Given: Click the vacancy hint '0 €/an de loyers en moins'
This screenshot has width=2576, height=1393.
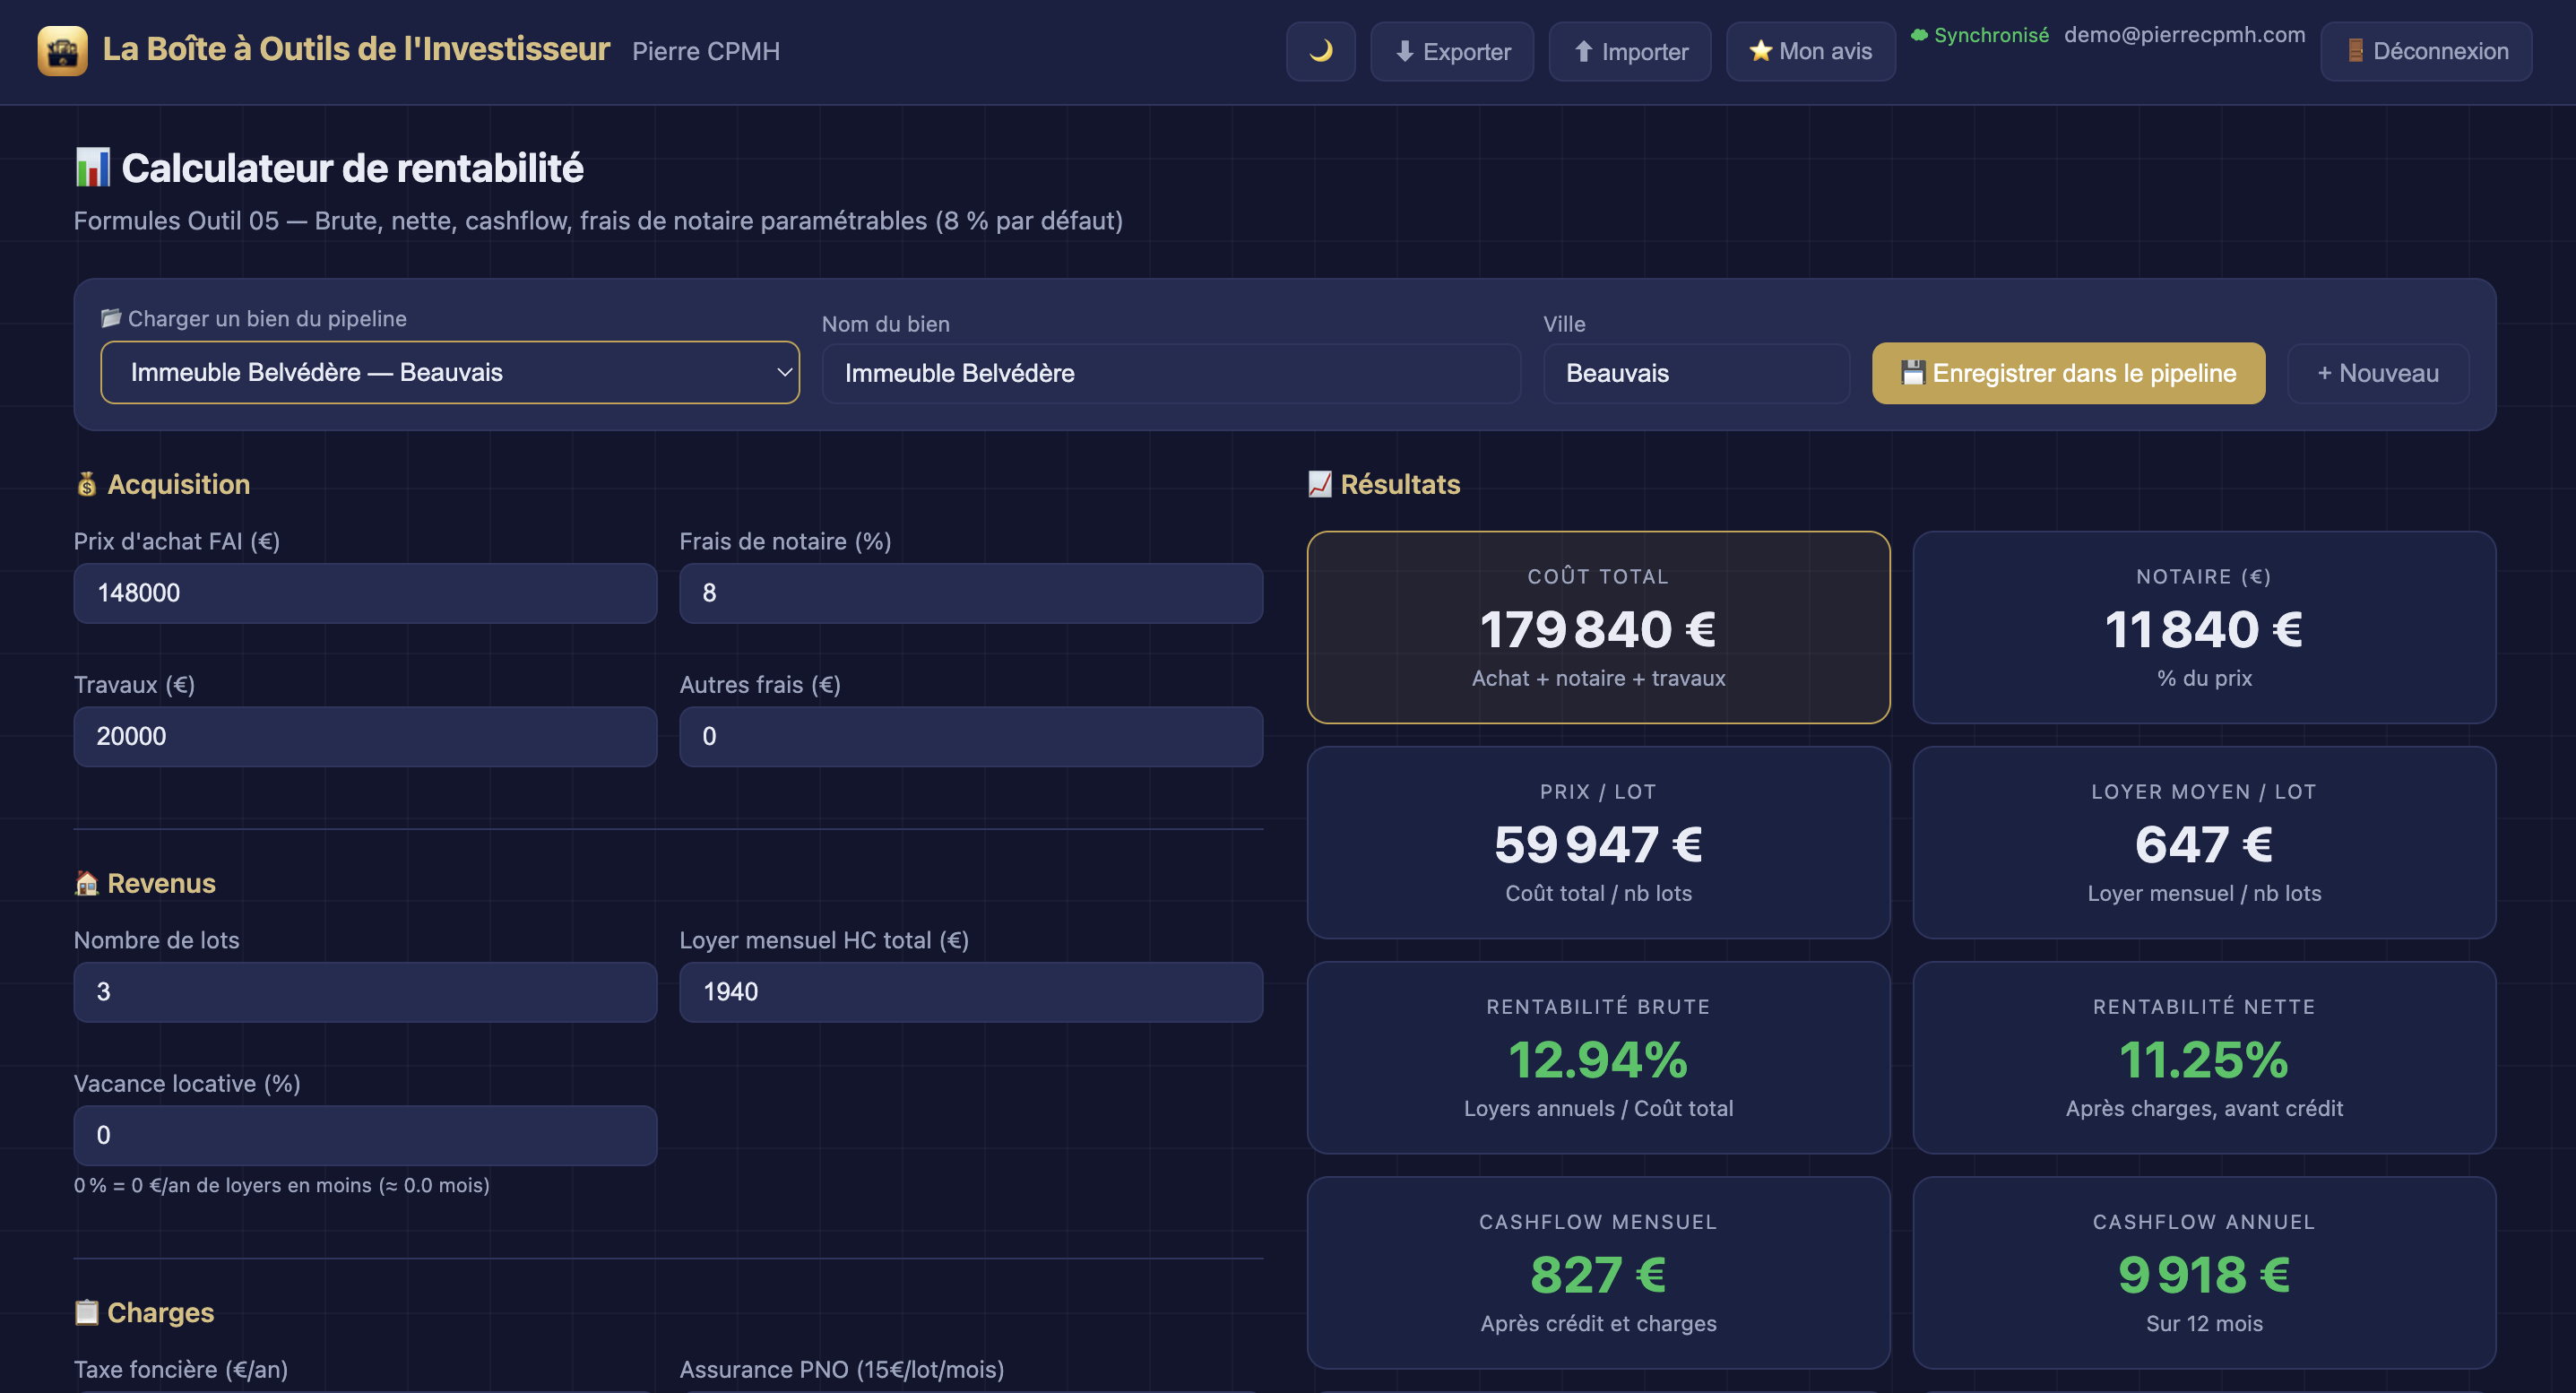Looking at the screenshot, I should click(x=282, y=1185).
